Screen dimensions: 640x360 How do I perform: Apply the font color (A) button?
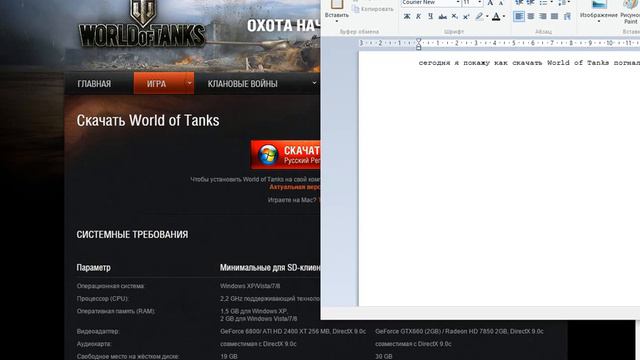point(496,17)
